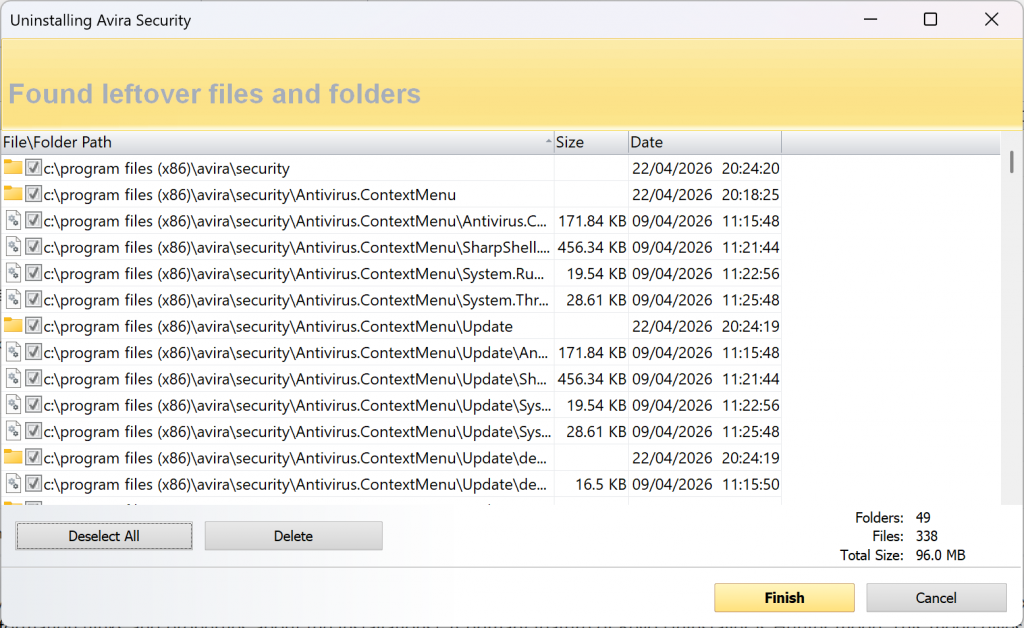Click the Deselect All button
The width and height of the screenshot is (1024, 628).
pos(104,536)
